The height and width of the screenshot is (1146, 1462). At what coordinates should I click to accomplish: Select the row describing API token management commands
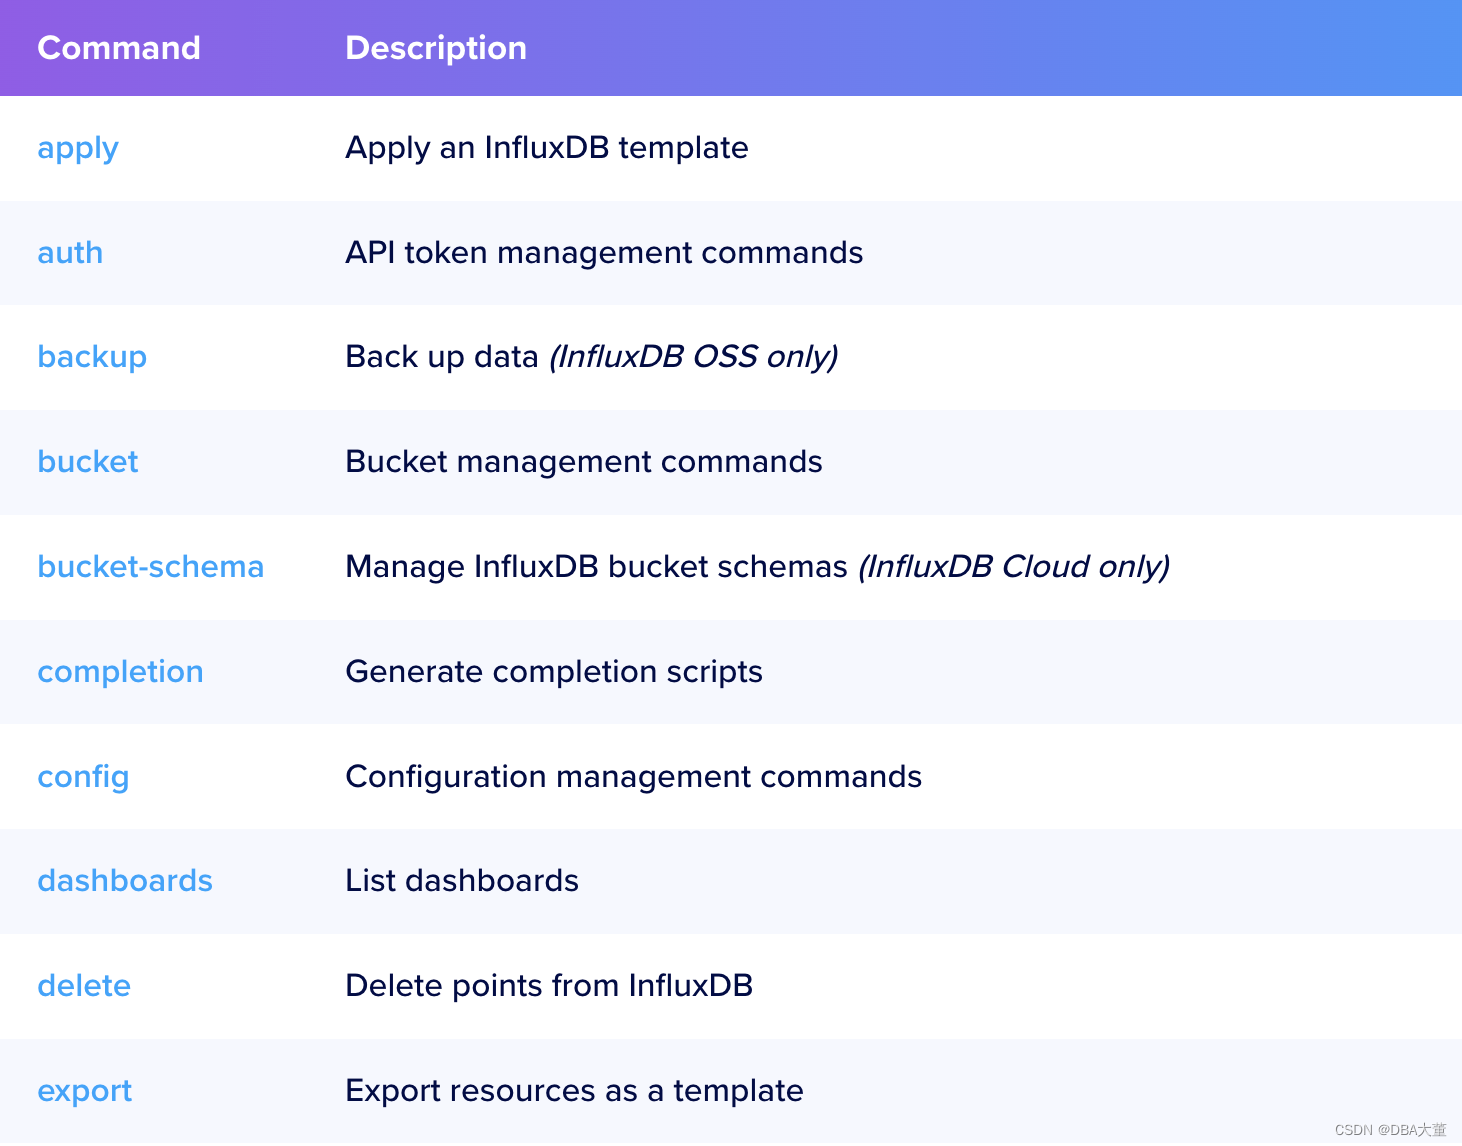pyautogui.click(x=604, y=252)
